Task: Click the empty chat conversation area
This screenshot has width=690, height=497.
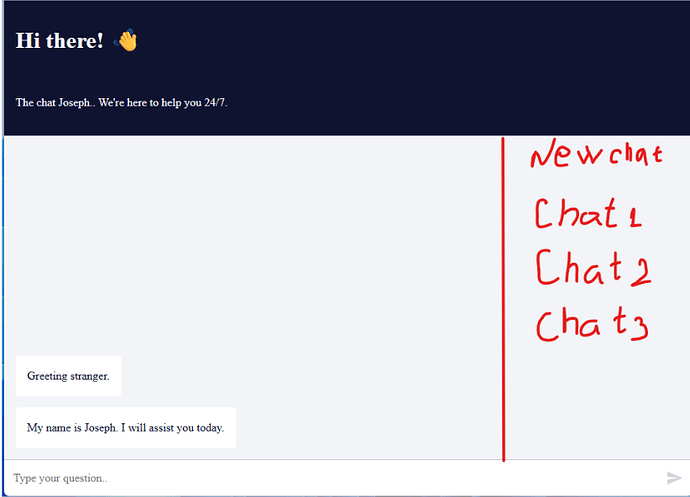Action: 253,244
